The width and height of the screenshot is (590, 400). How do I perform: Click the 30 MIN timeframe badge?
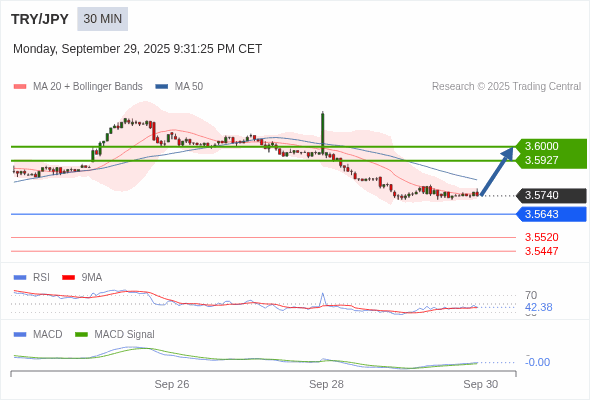(x=102, y=19)
